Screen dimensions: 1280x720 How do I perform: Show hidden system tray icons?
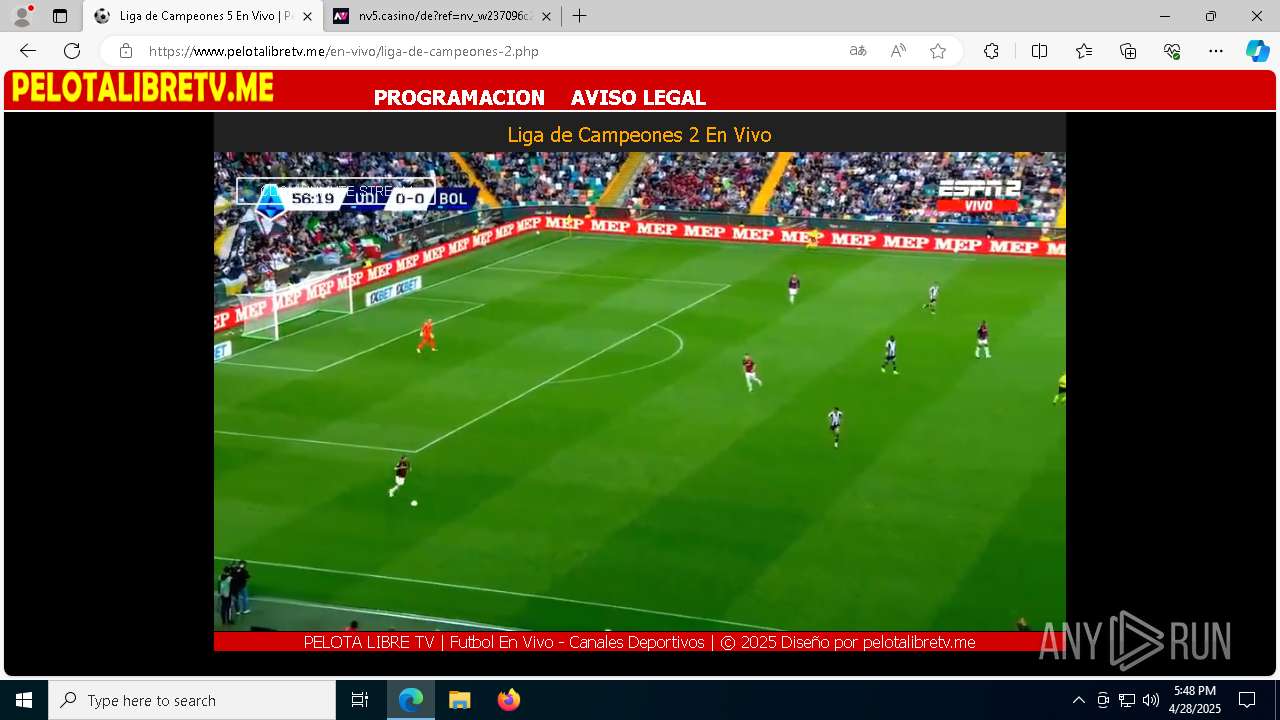[1078, 700]
